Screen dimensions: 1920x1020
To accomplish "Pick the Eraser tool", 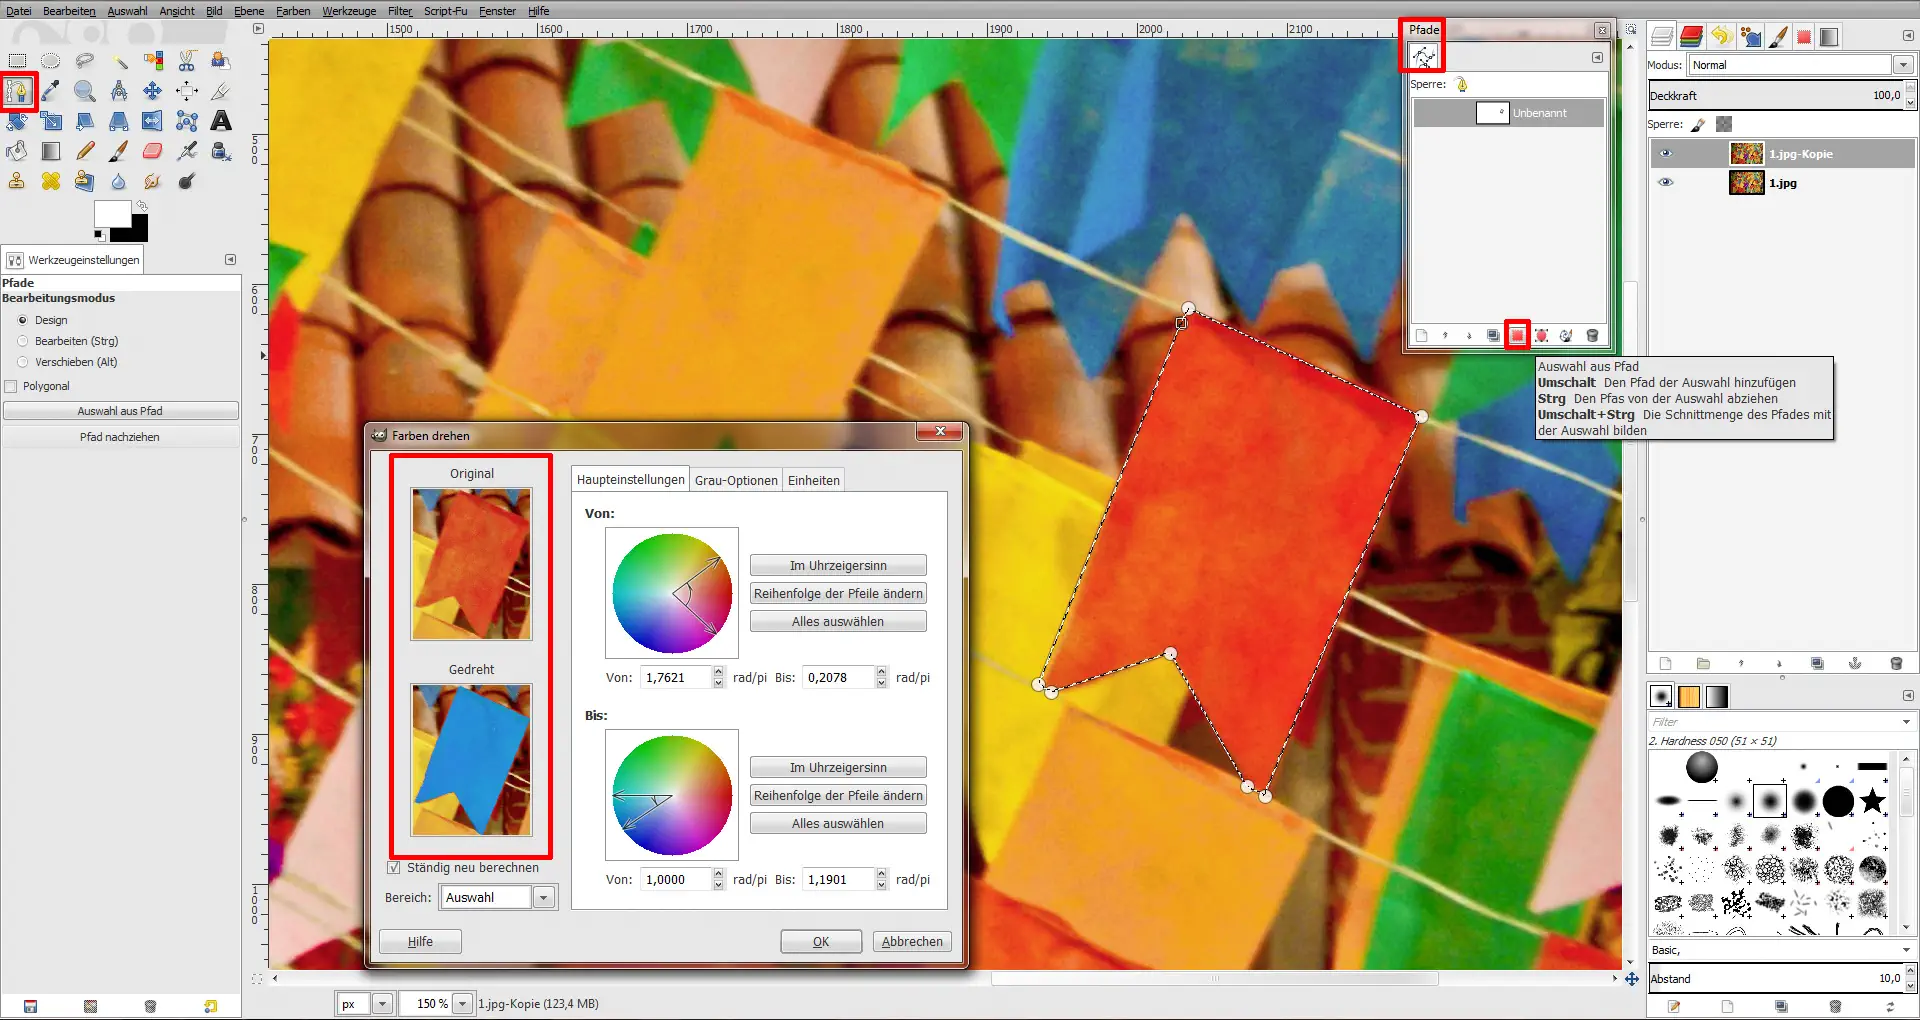I will coord(152,150).
